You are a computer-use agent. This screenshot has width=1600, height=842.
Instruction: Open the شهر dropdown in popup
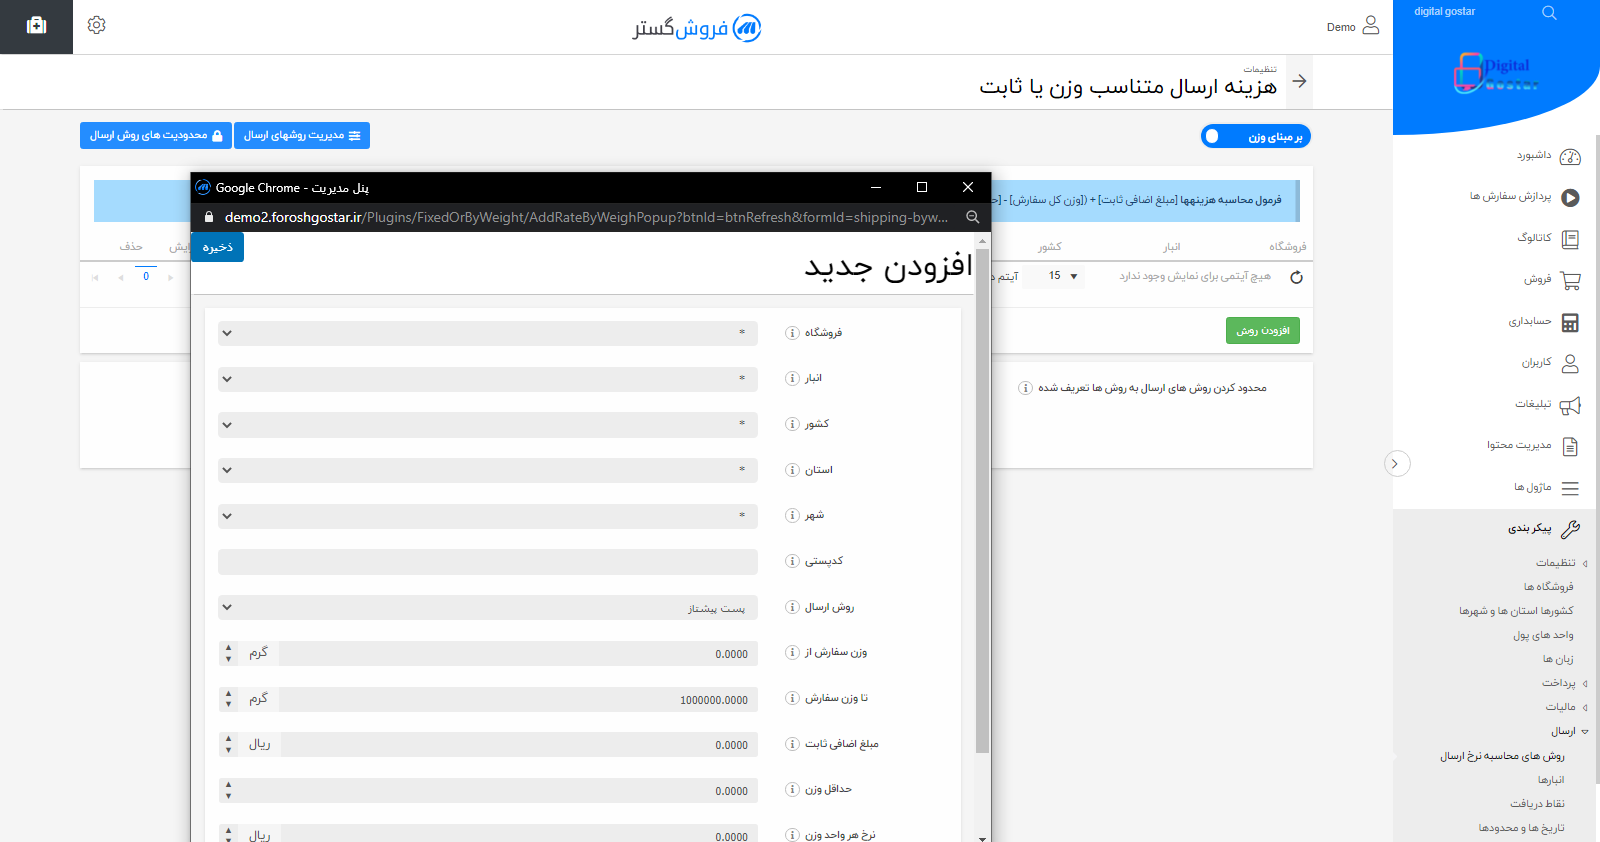point(488,516)
